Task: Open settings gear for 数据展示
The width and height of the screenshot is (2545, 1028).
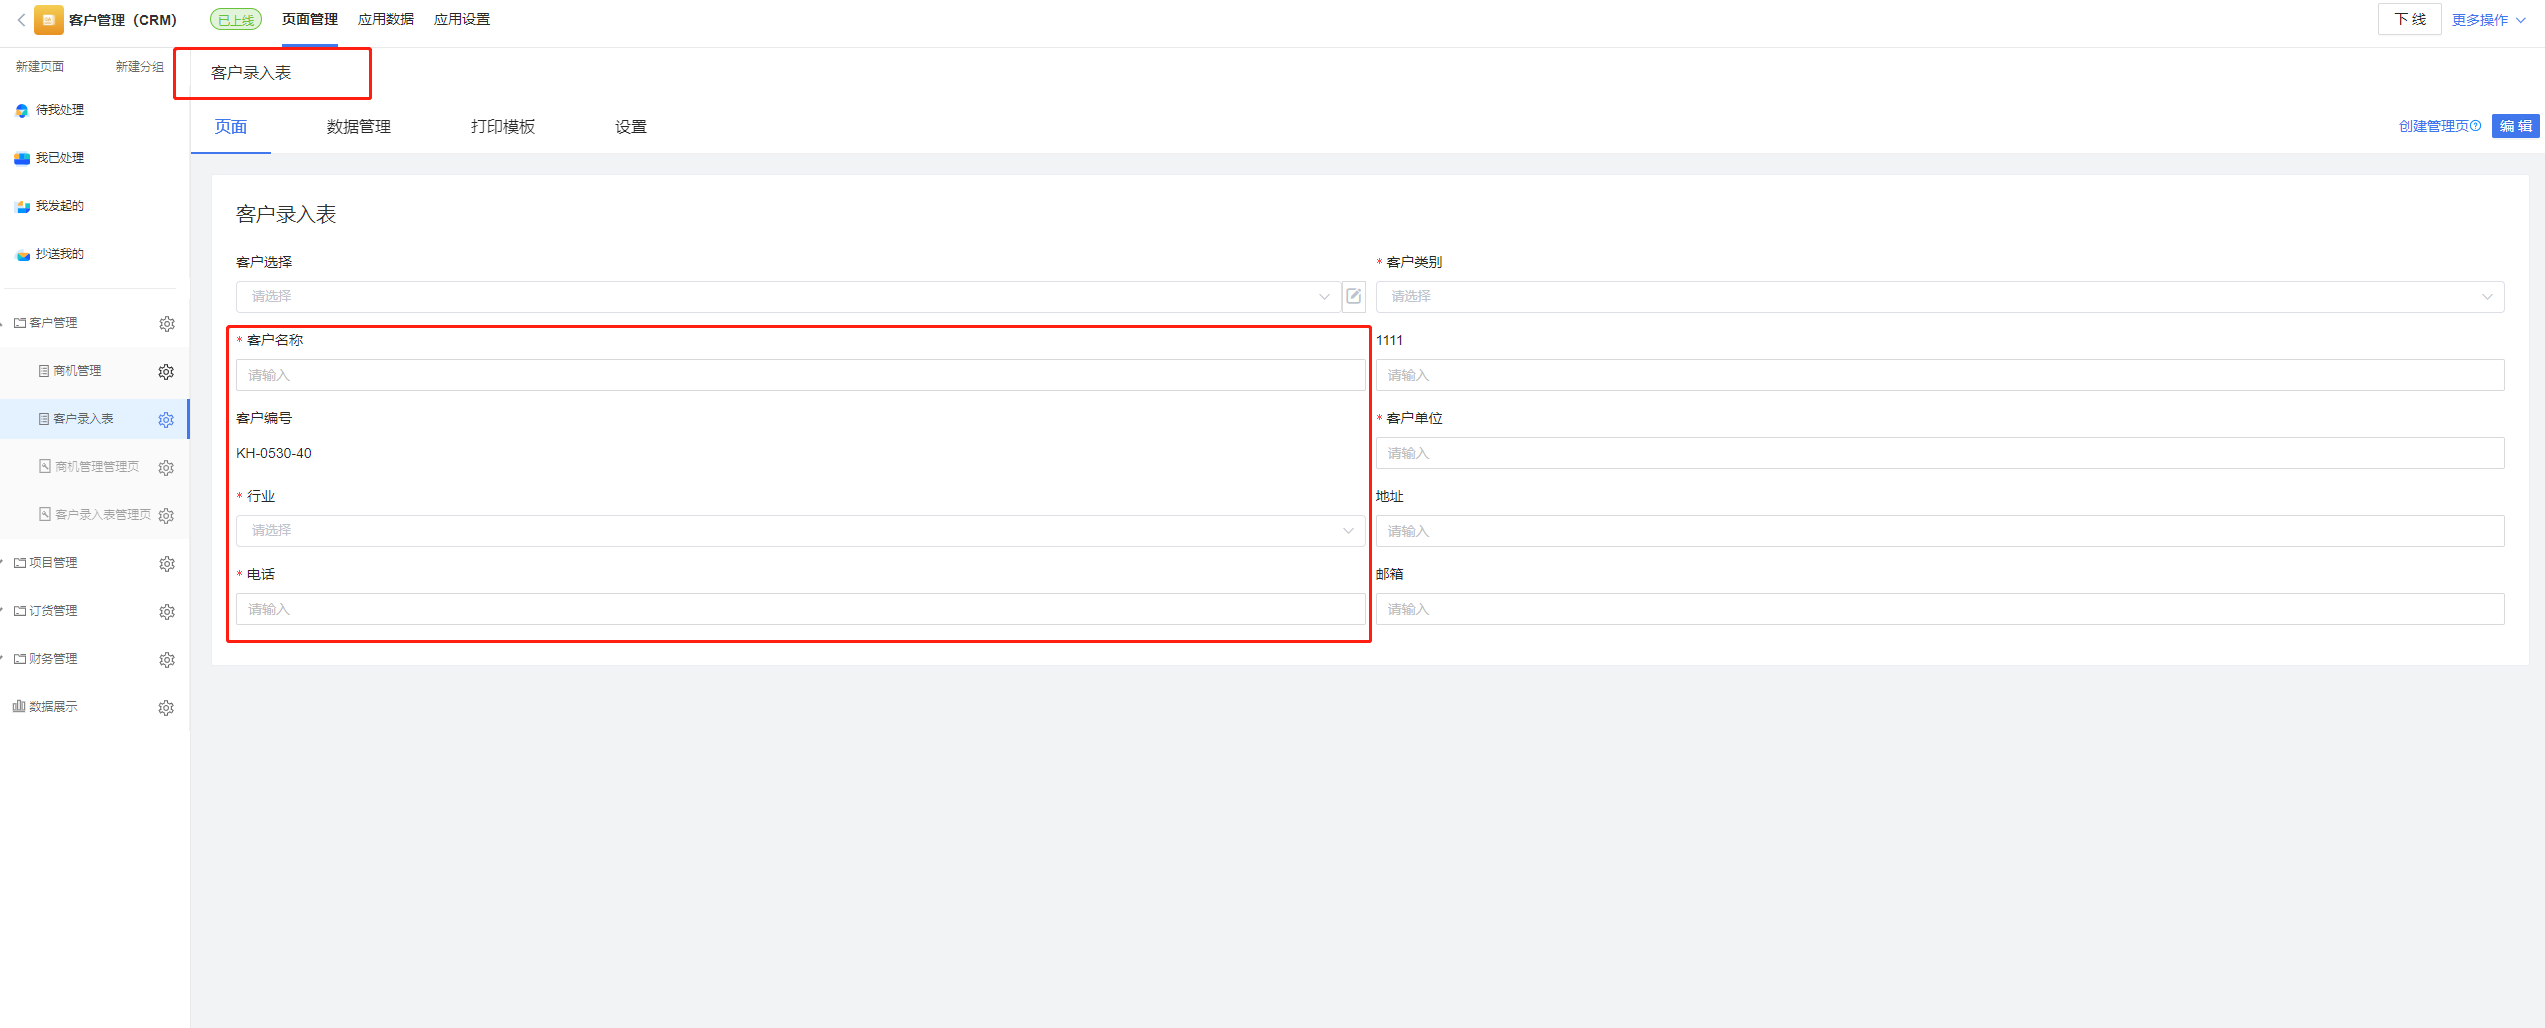Action: point(166,708)
